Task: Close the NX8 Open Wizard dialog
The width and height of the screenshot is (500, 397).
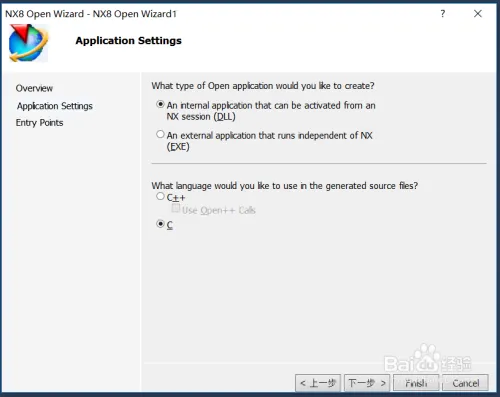Action: 478,14
